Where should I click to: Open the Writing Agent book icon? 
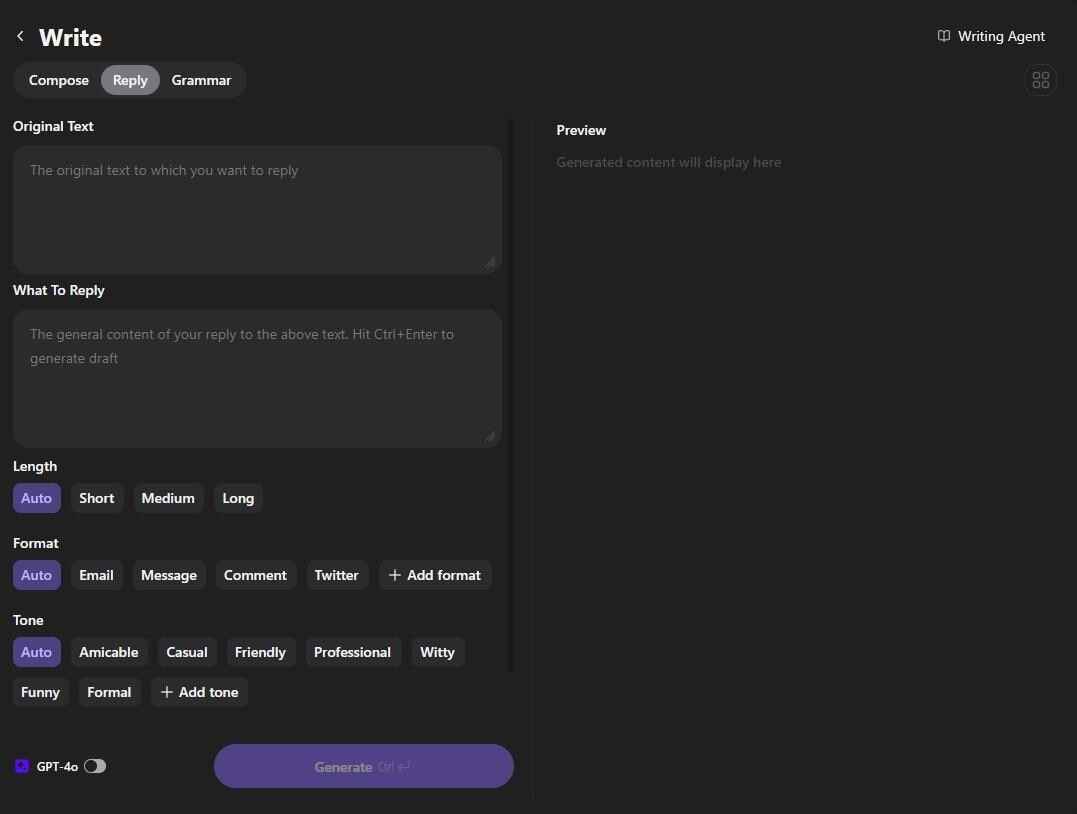(x=944, y=36)
